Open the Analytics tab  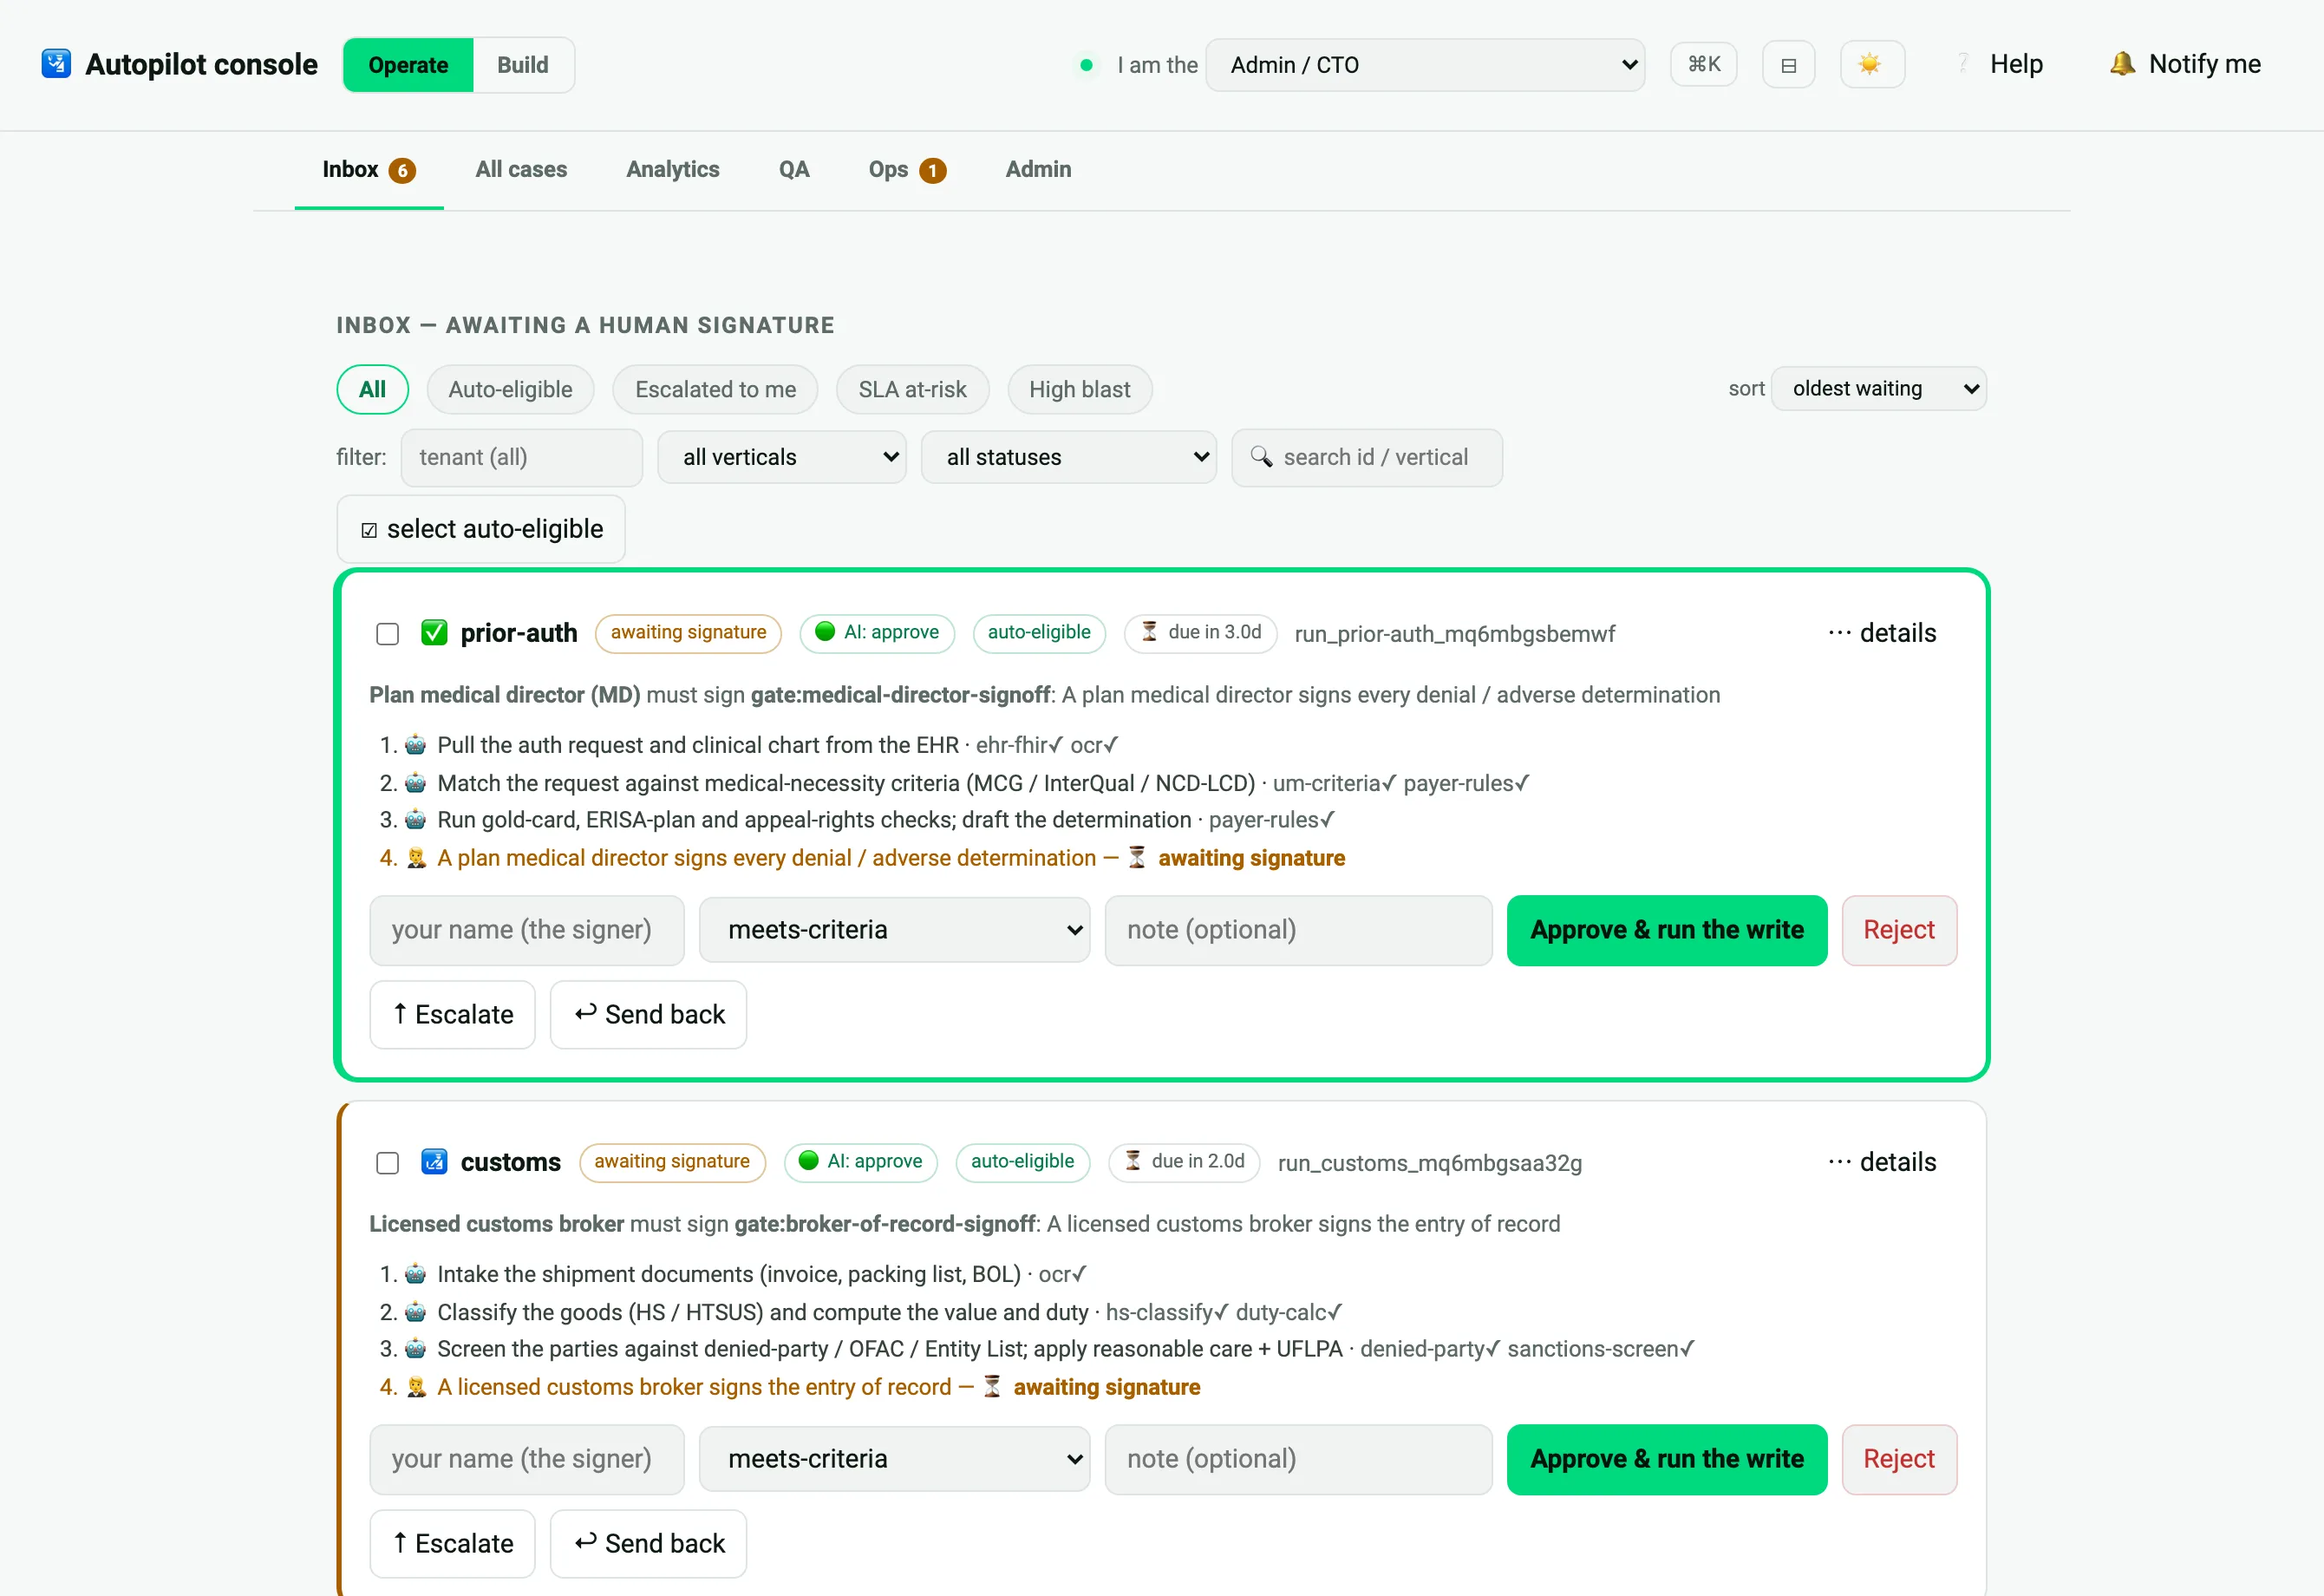[x=673, y=170]
